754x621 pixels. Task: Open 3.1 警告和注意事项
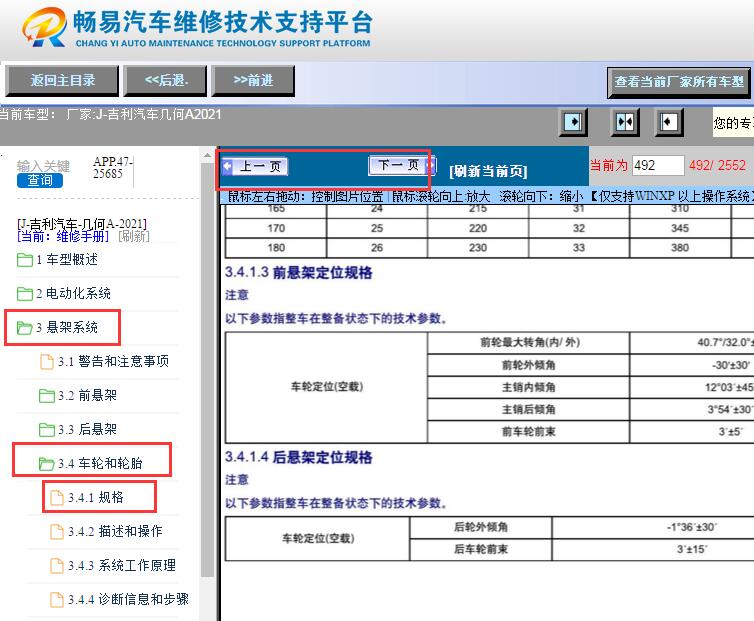click(x=113, y=361)
